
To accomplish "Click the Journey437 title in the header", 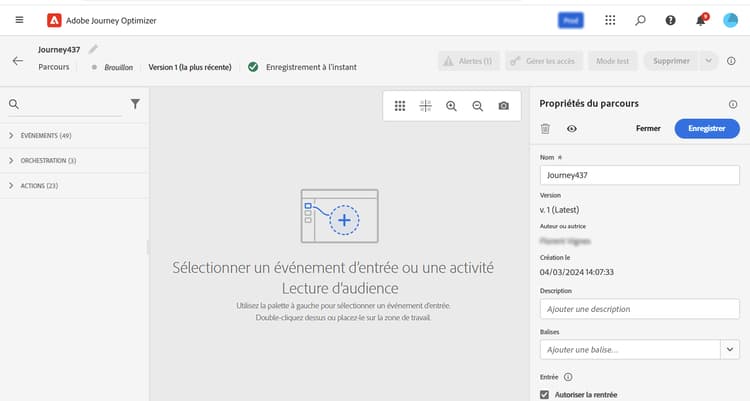I will click(x=59, y=50).
